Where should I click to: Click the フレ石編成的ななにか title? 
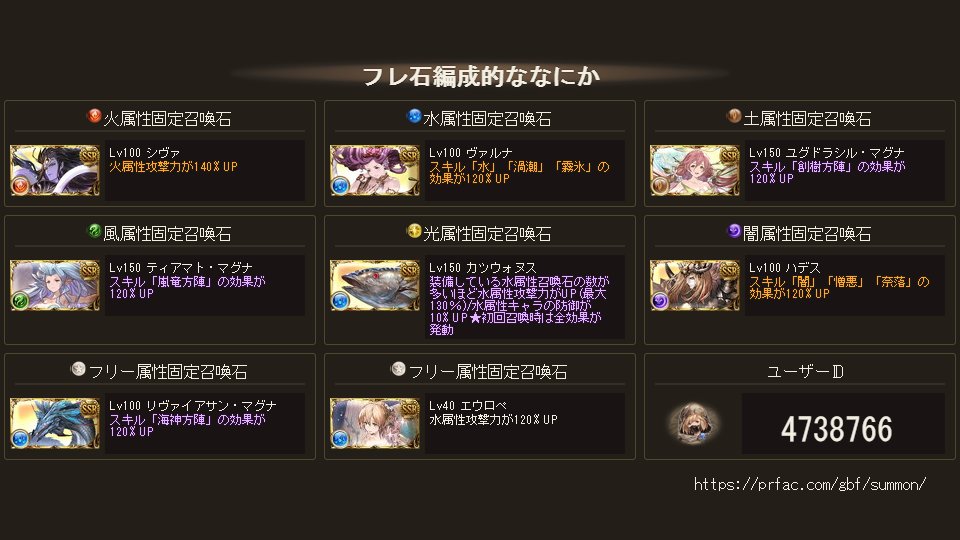481,77
